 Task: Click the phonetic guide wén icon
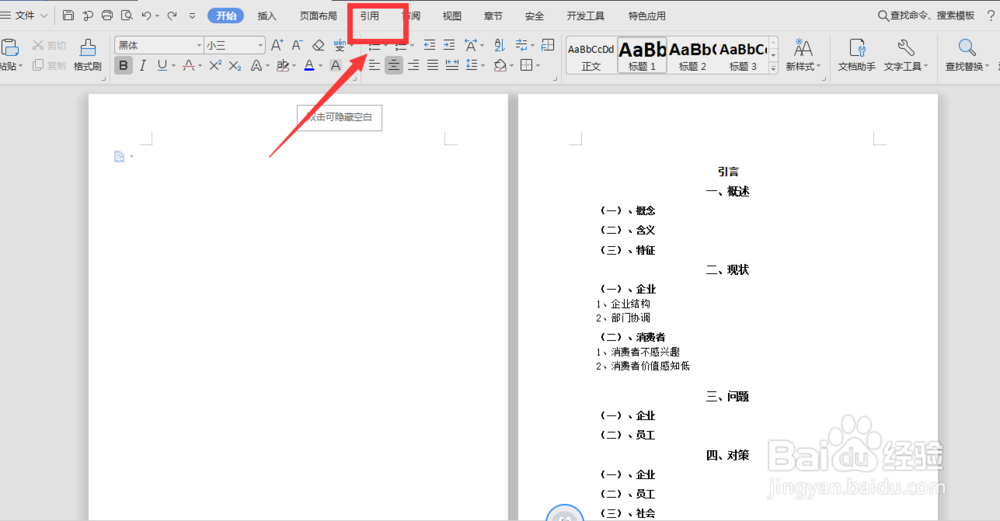click(340, 45)
